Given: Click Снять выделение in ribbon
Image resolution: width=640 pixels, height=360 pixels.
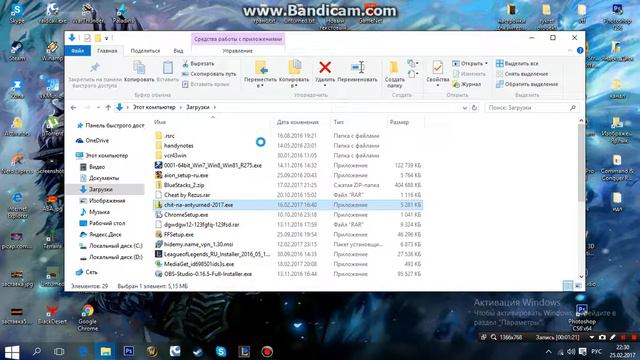Looking at the screenshot, I should coord(522,74).
